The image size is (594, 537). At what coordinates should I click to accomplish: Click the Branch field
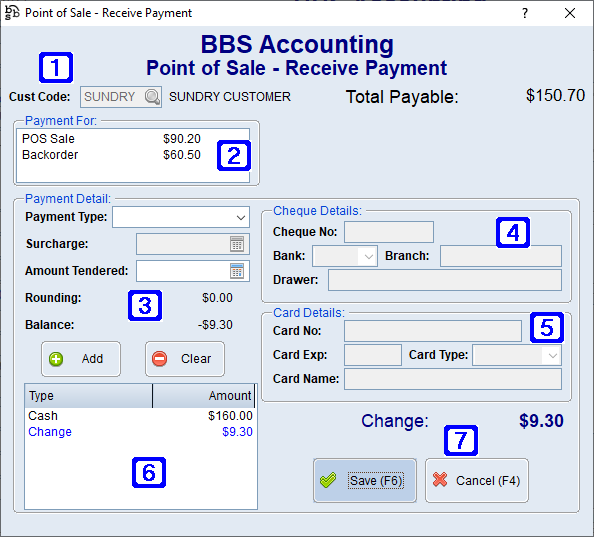tap(501, 256)
